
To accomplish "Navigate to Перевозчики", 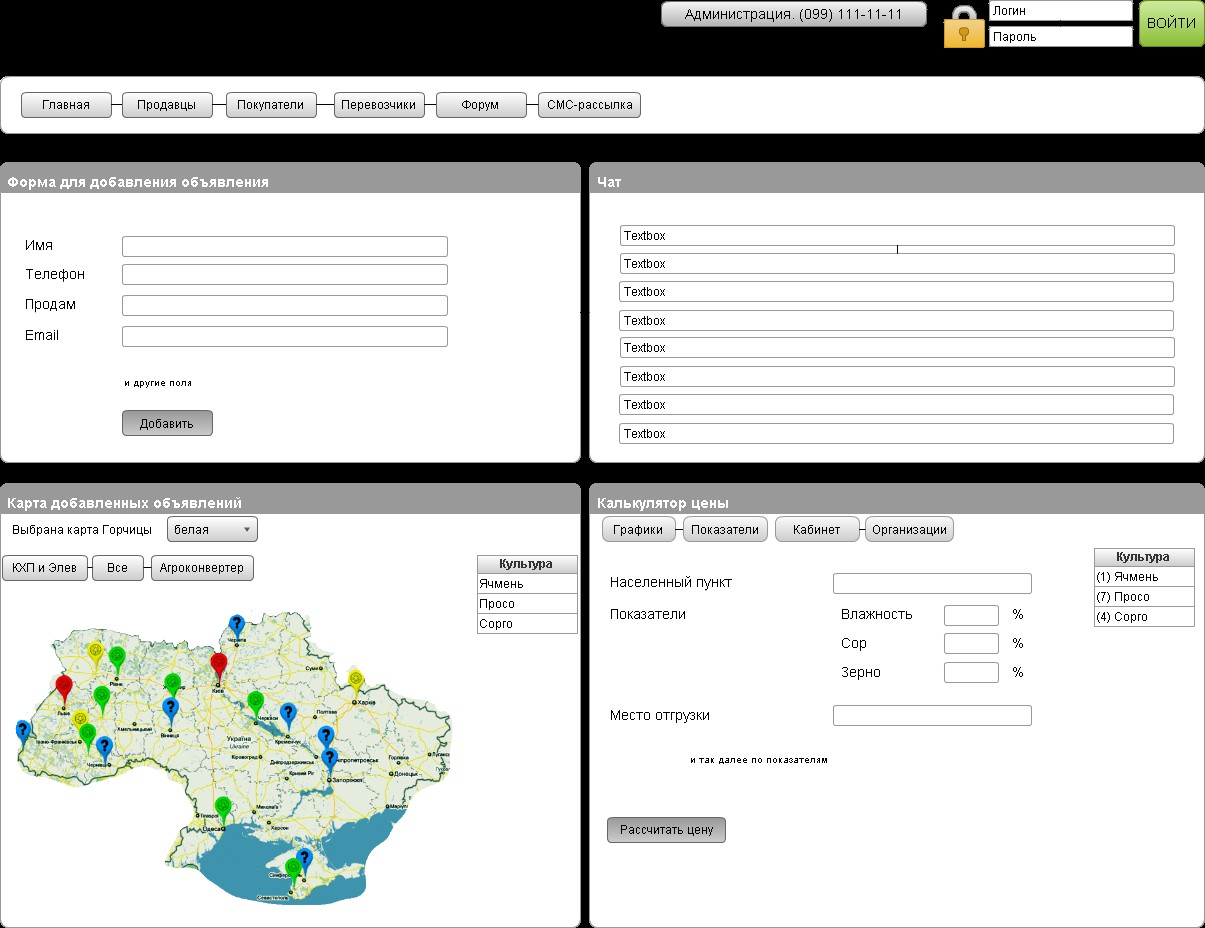I will tap(379, 105).
